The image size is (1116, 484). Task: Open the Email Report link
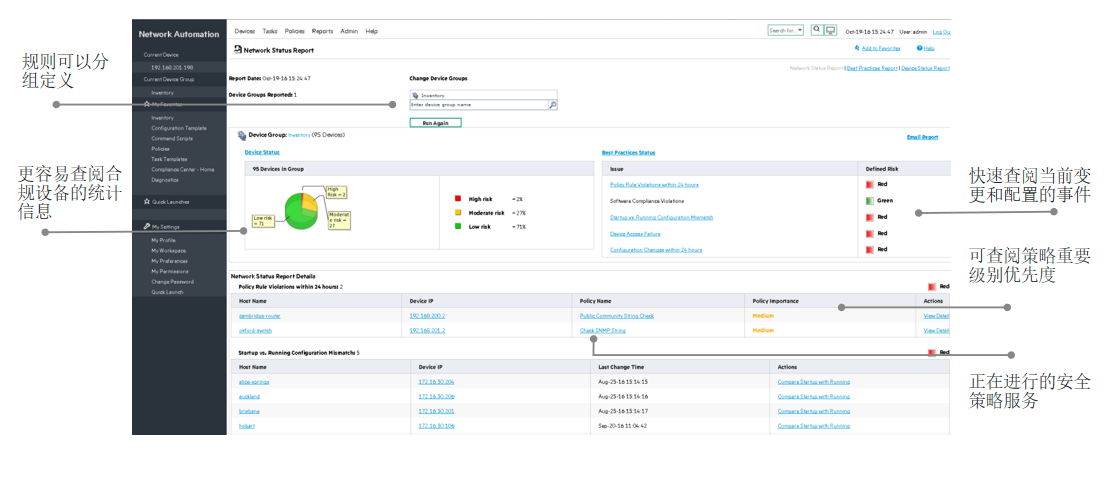pos(922,137)
